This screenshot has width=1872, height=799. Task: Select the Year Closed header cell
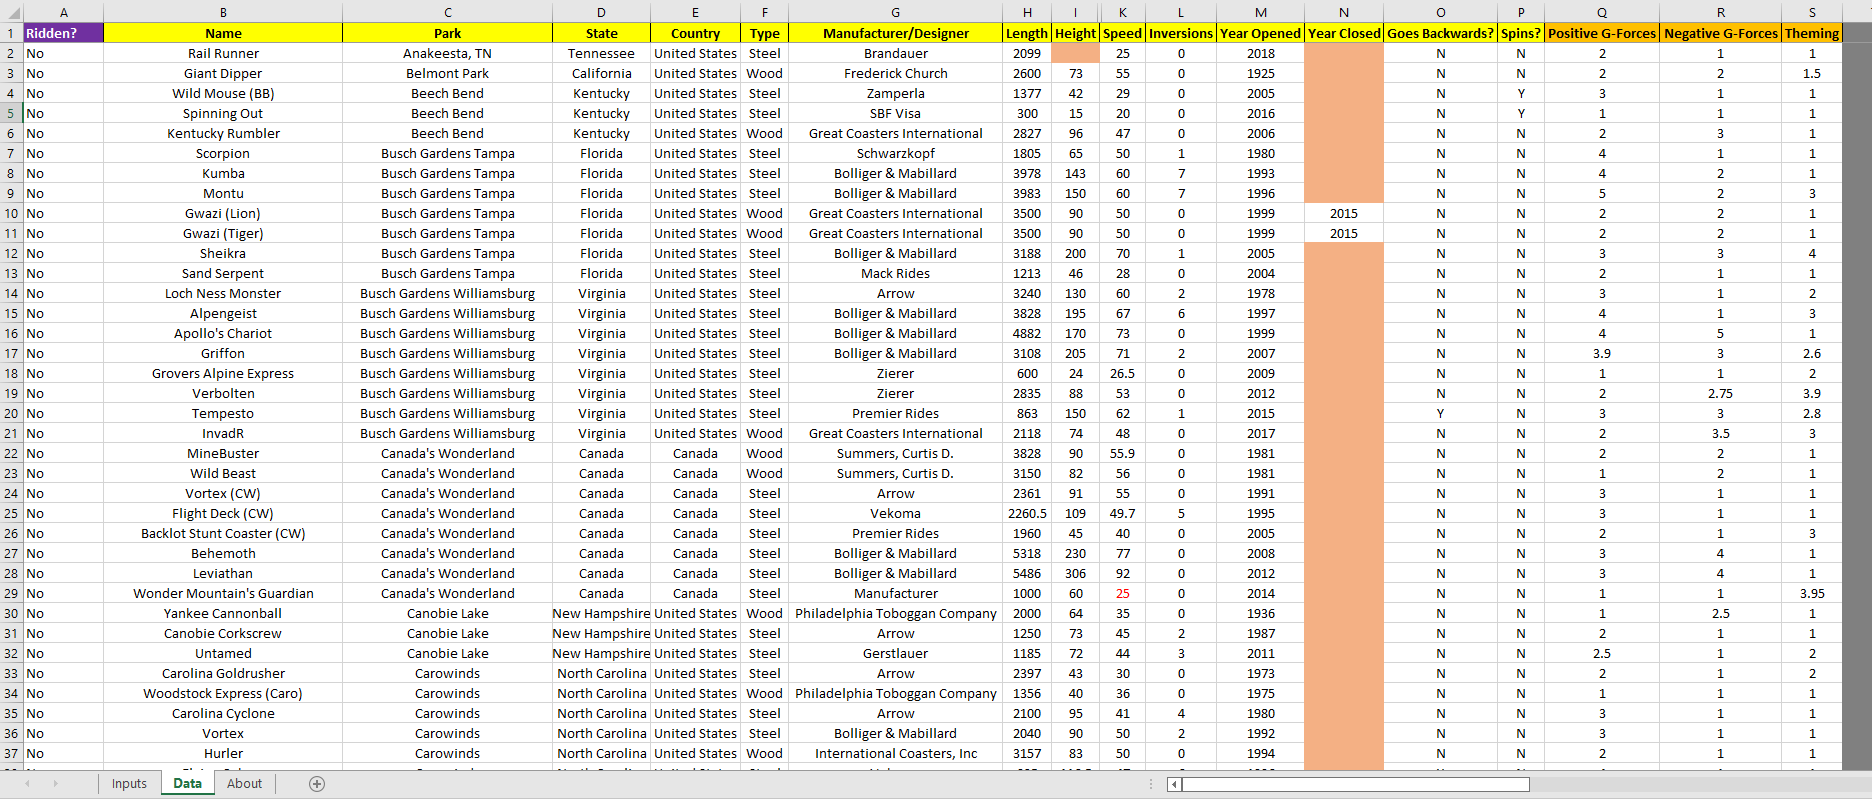click(1343, 33)
